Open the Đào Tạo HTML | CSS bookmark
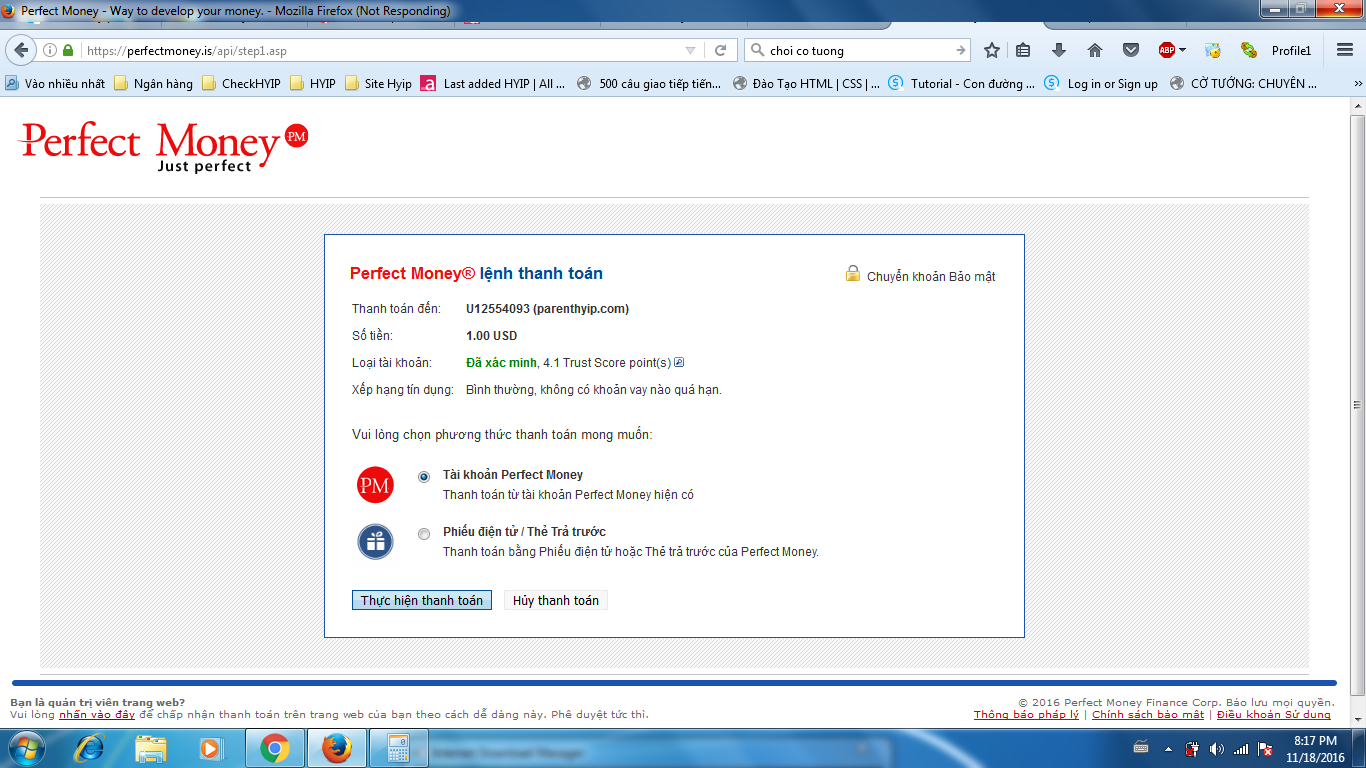 coord(806,84)
